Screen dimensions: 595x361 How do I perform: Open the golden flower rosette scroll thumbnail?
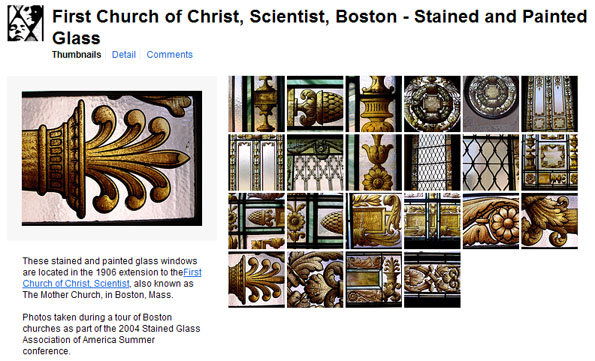(x=491, y=221)
